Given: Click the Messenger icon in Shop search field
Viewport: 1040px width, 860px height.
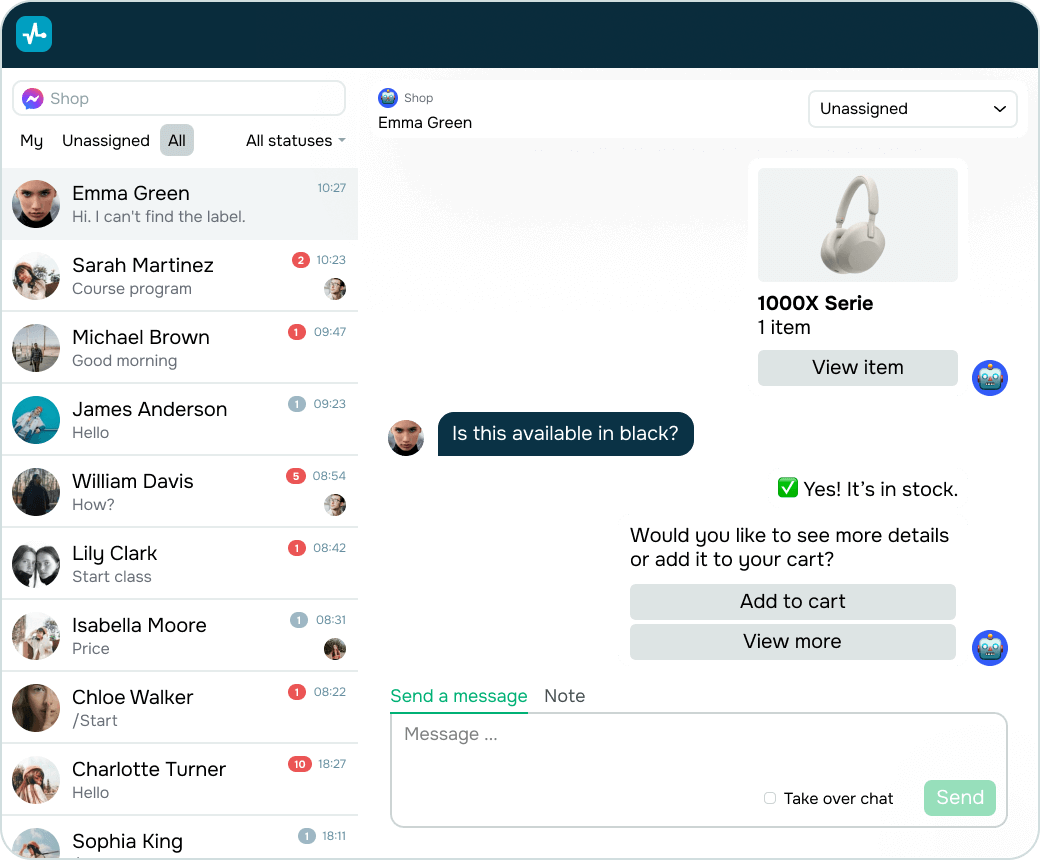Looking at the screenshot, I should pos(32,99).
